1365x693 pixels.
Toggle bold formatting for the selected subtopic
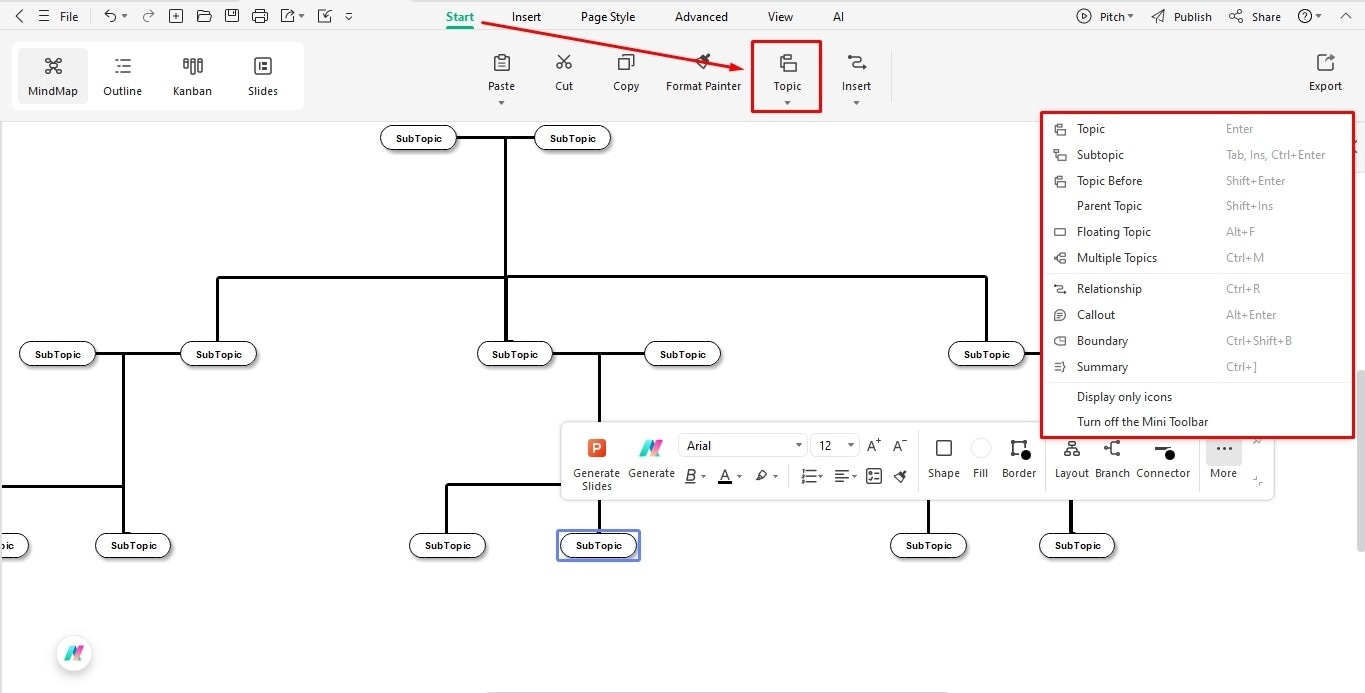pos(691,476)
